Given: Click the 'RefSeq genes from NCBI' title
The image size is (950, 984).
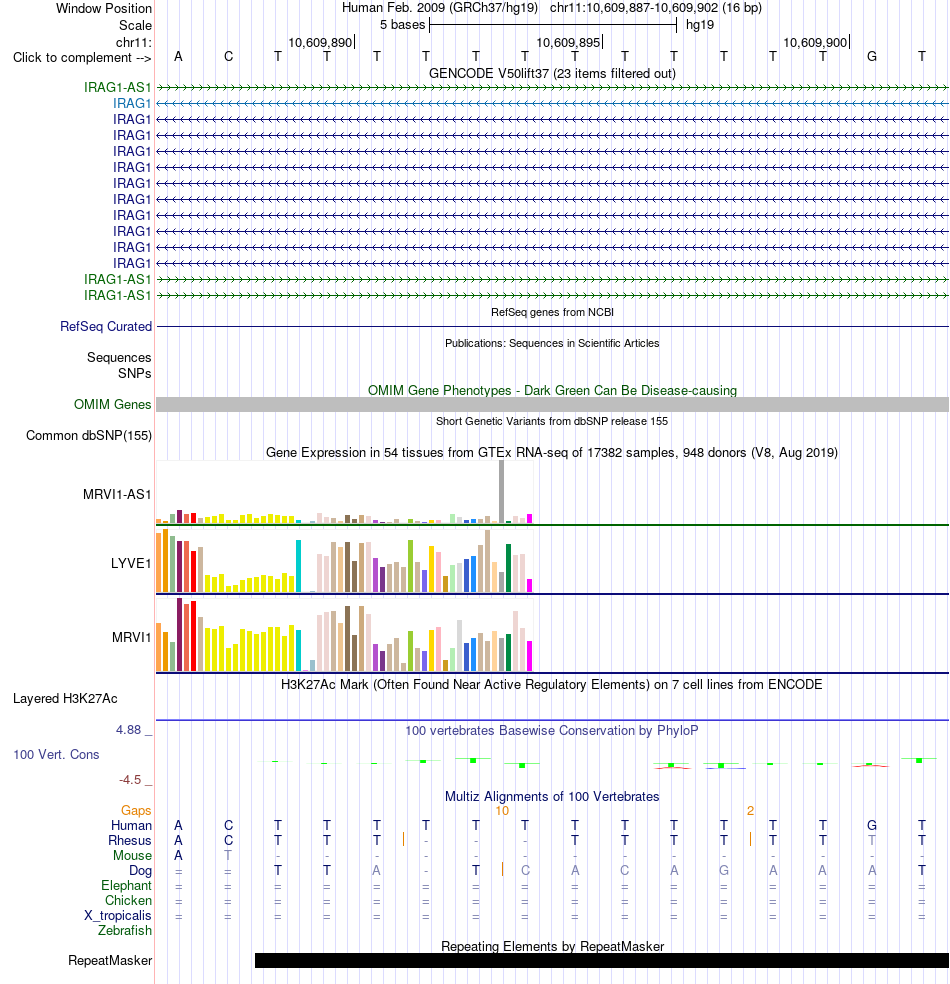Looking at the screenshot, I should pos(552,312).
